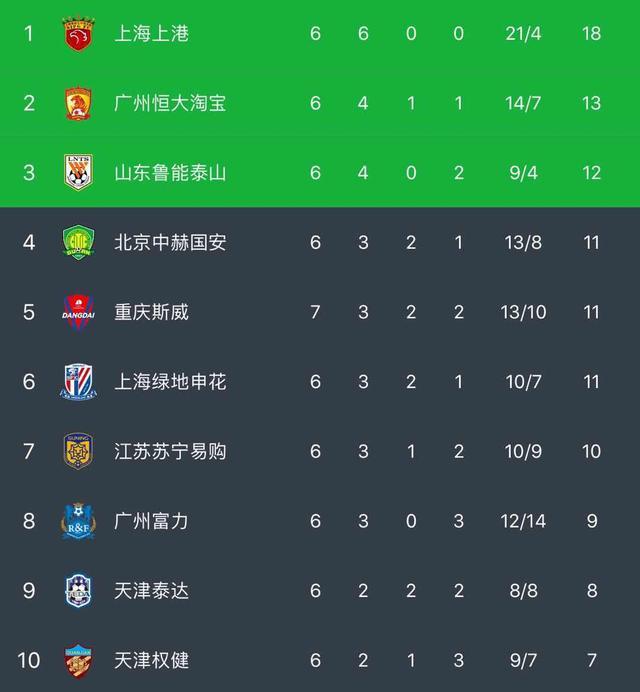Tap the 21/4 goals figure in top row

click(x=523, y=34)
